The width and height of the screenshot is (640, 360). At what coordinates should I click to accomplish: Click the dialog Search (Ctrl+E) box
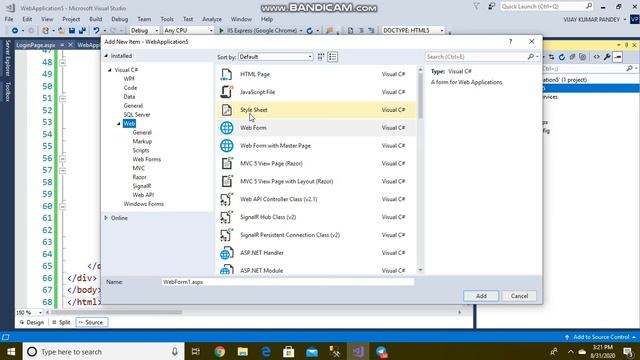pyautogui.click(x=476, y=57)
